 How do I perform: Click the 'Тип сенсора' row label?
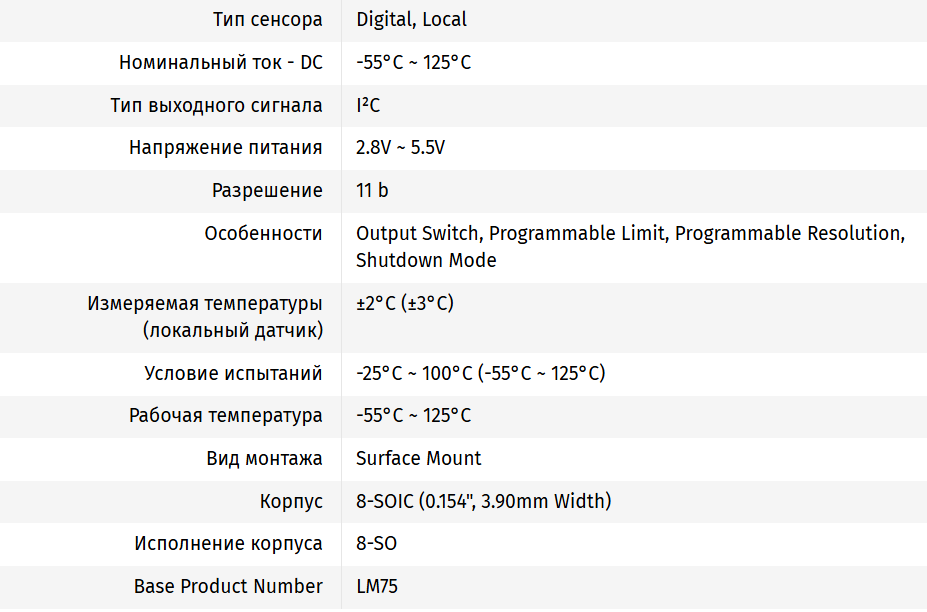[x=267, y=20]
